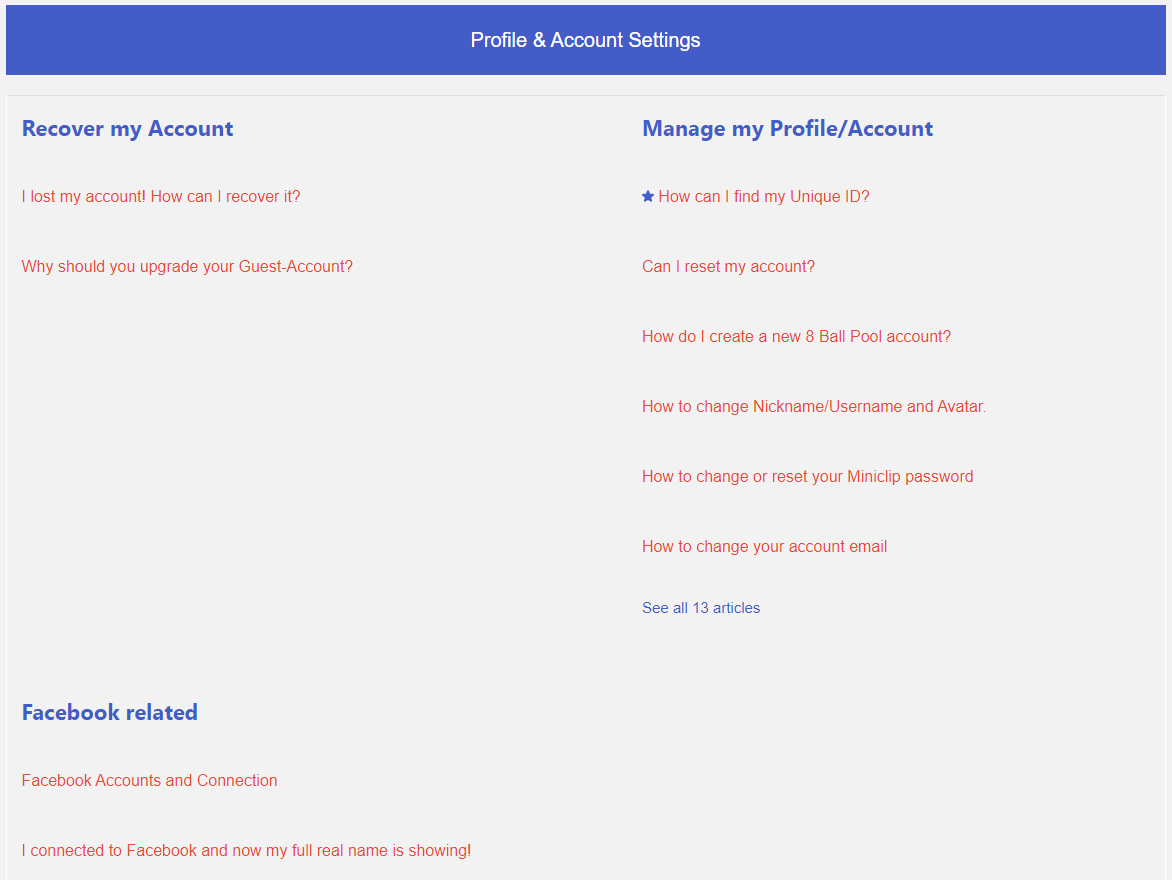The height and width of the screenshot is (880, 1172).
Task: Open 'How to change your account email'
Action: tap(764, 547)
